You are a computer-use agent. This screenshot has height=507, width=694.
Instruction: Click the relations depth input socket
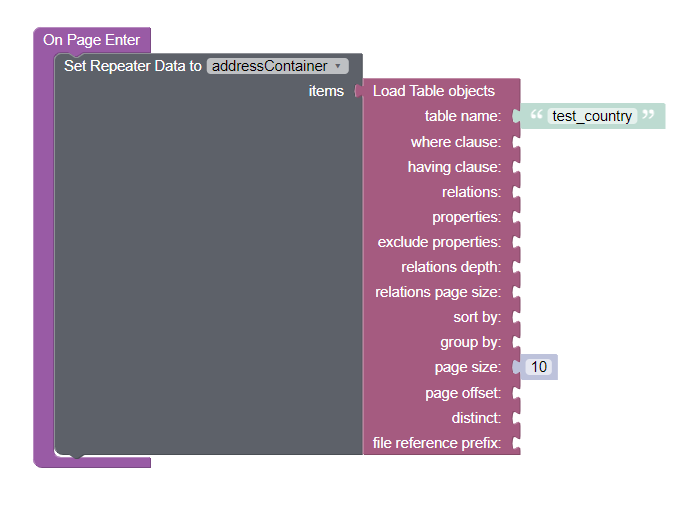tap(516, 267)
